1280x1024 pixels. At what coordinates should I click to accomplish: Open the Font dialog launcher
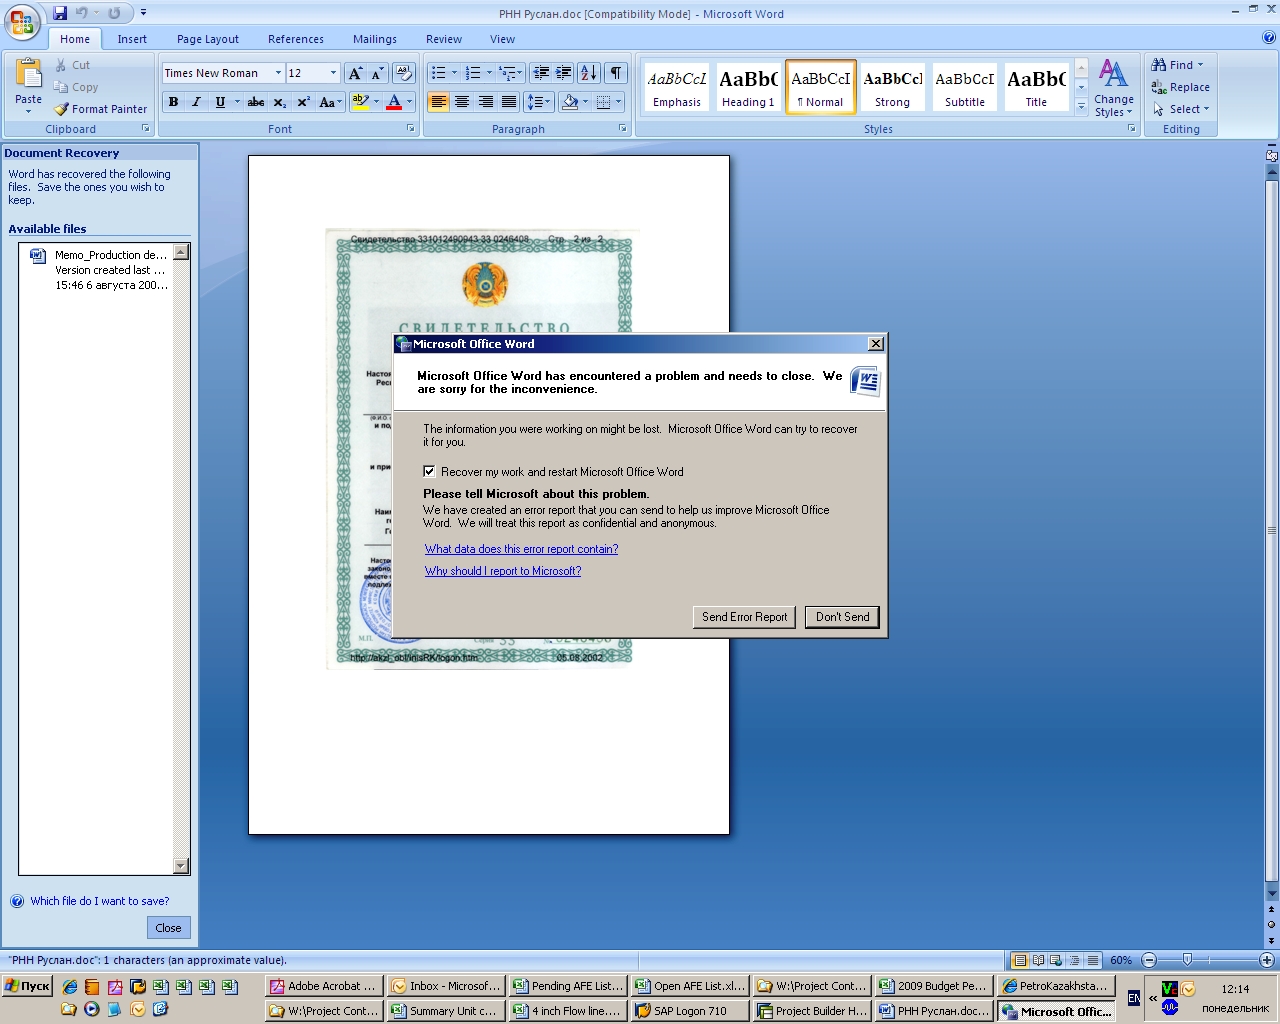[x=410, y=129]
